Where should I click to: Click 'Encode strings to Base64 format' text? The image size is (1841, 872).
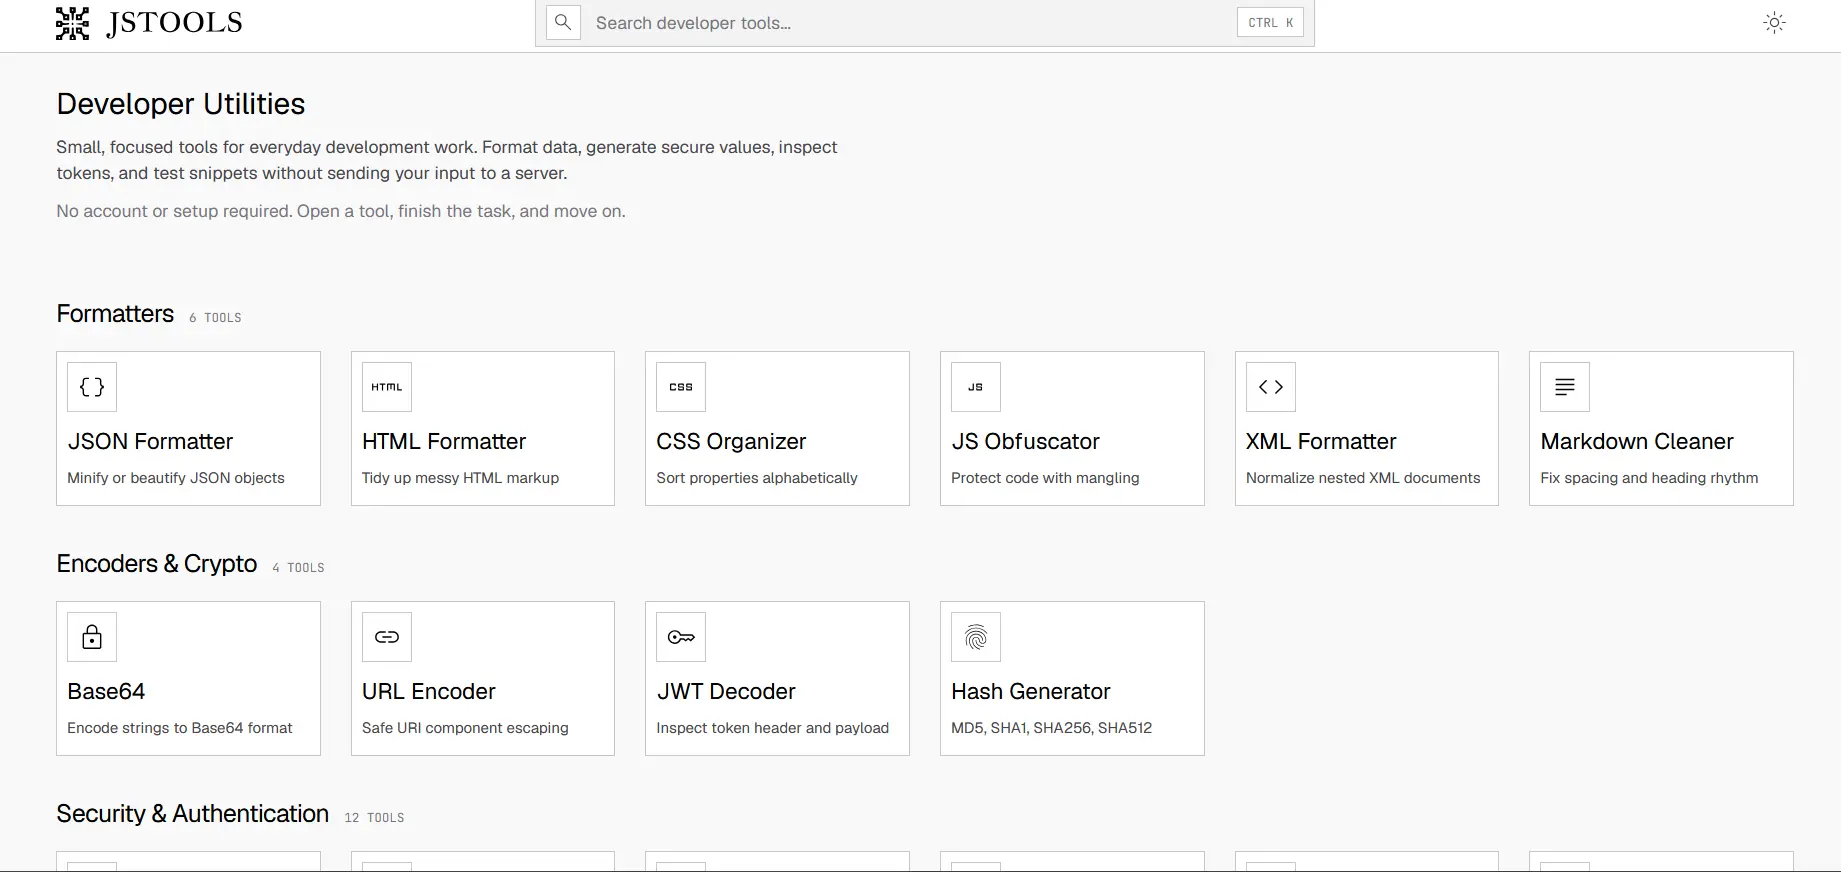coord(180,728)
